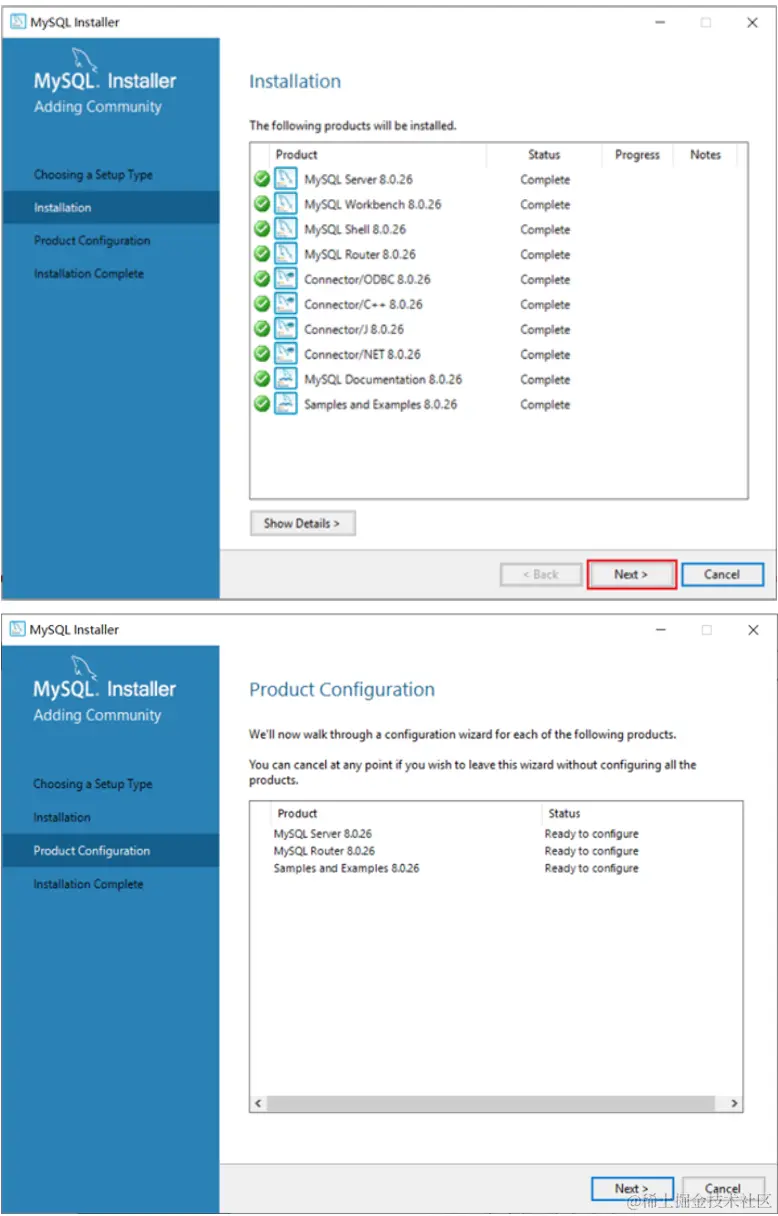Click Next button in Product Configuration window
The image size is (778, 1216).
(631, 1188)
